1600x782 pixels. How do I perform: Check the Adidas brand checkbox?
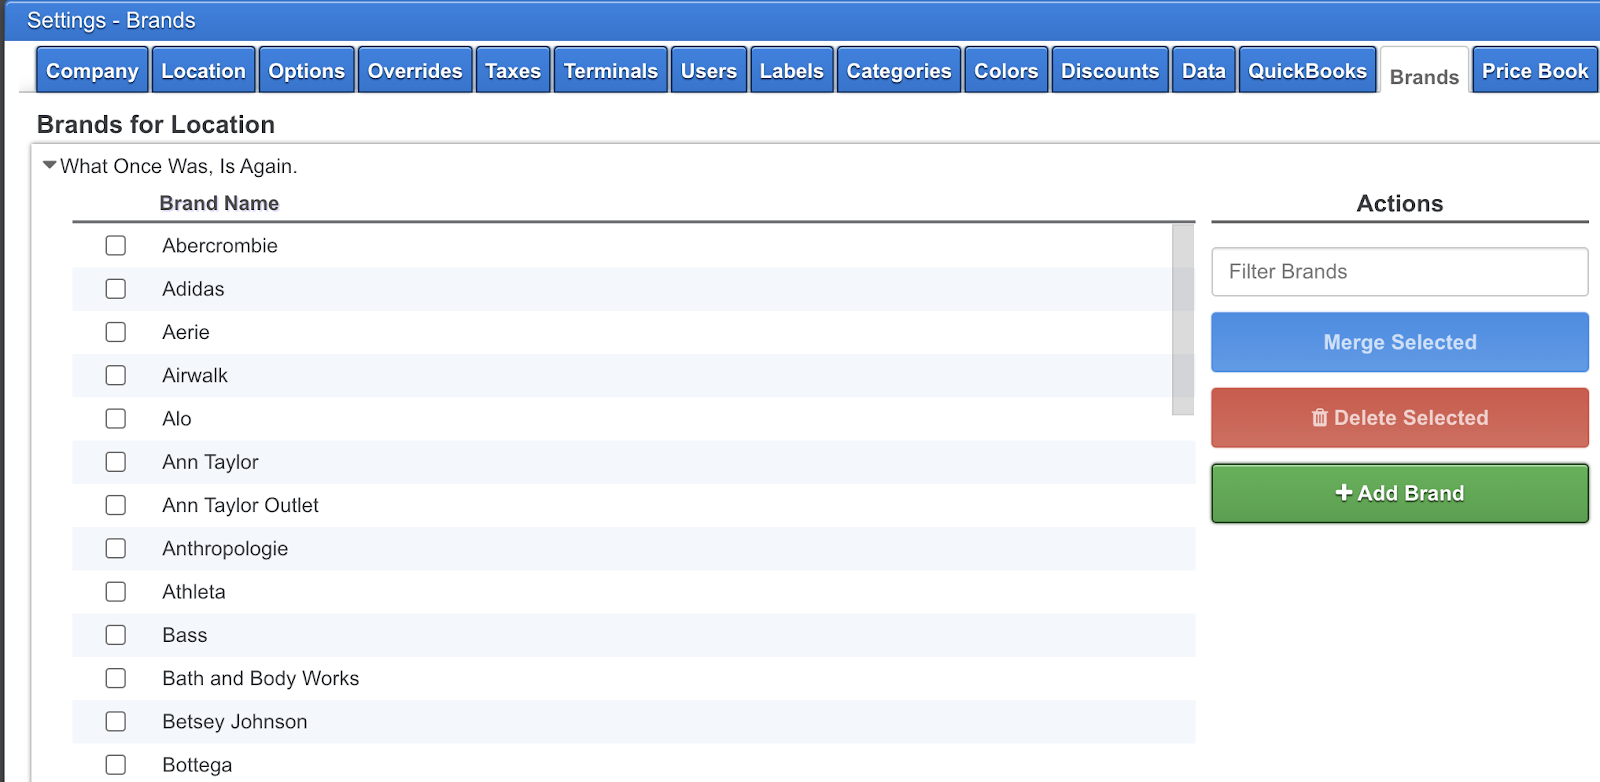click(116, 289)
